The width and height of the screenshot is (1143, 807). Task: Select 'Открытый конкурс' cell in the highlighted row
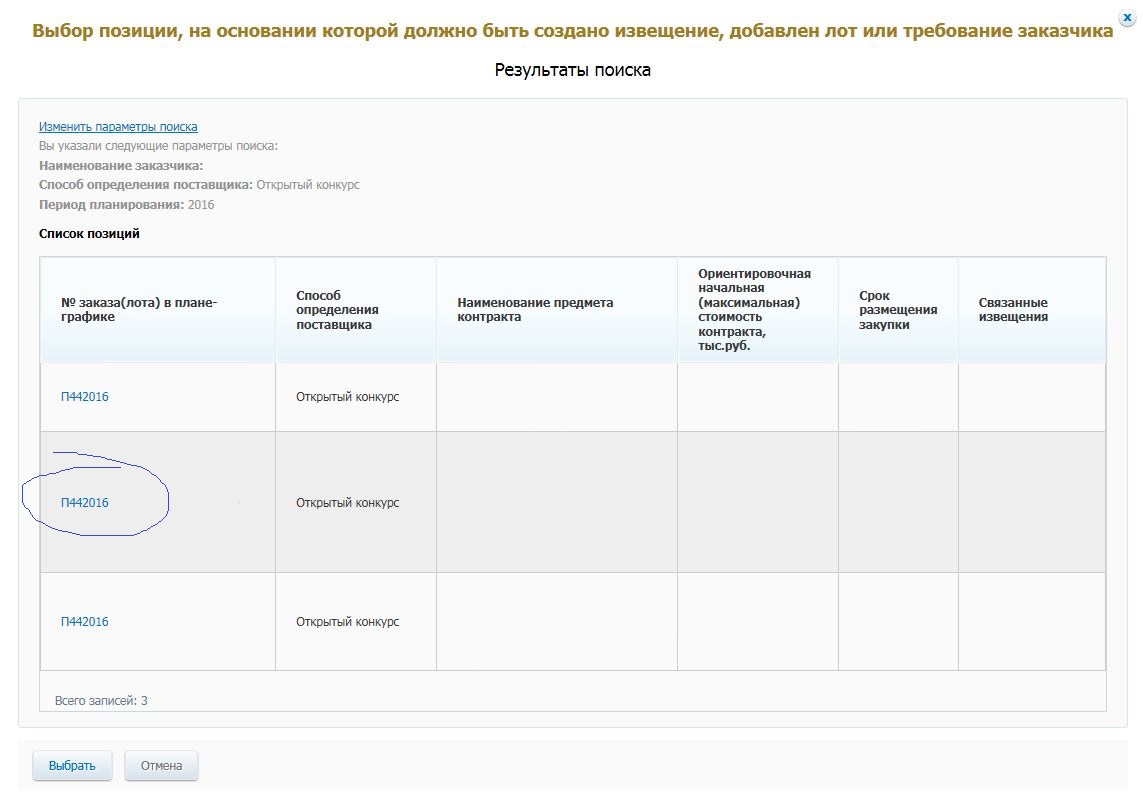(347, 503)
